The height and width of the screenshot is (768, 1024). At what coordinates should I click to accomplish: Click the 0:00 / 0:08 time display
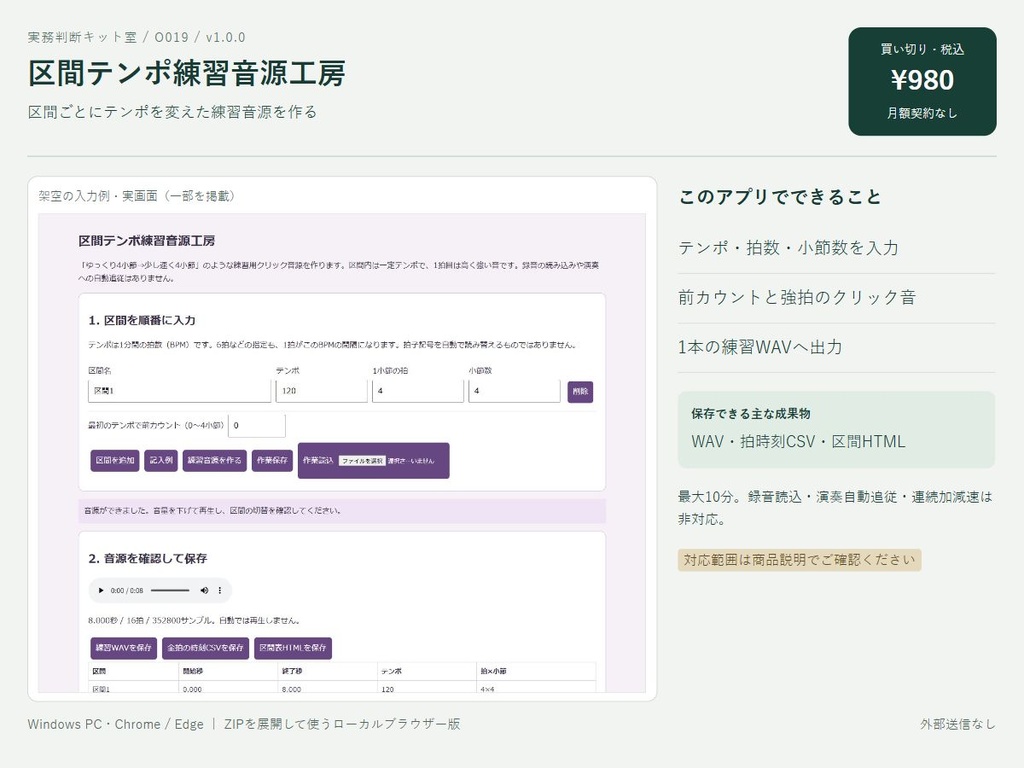coord(127,590)
